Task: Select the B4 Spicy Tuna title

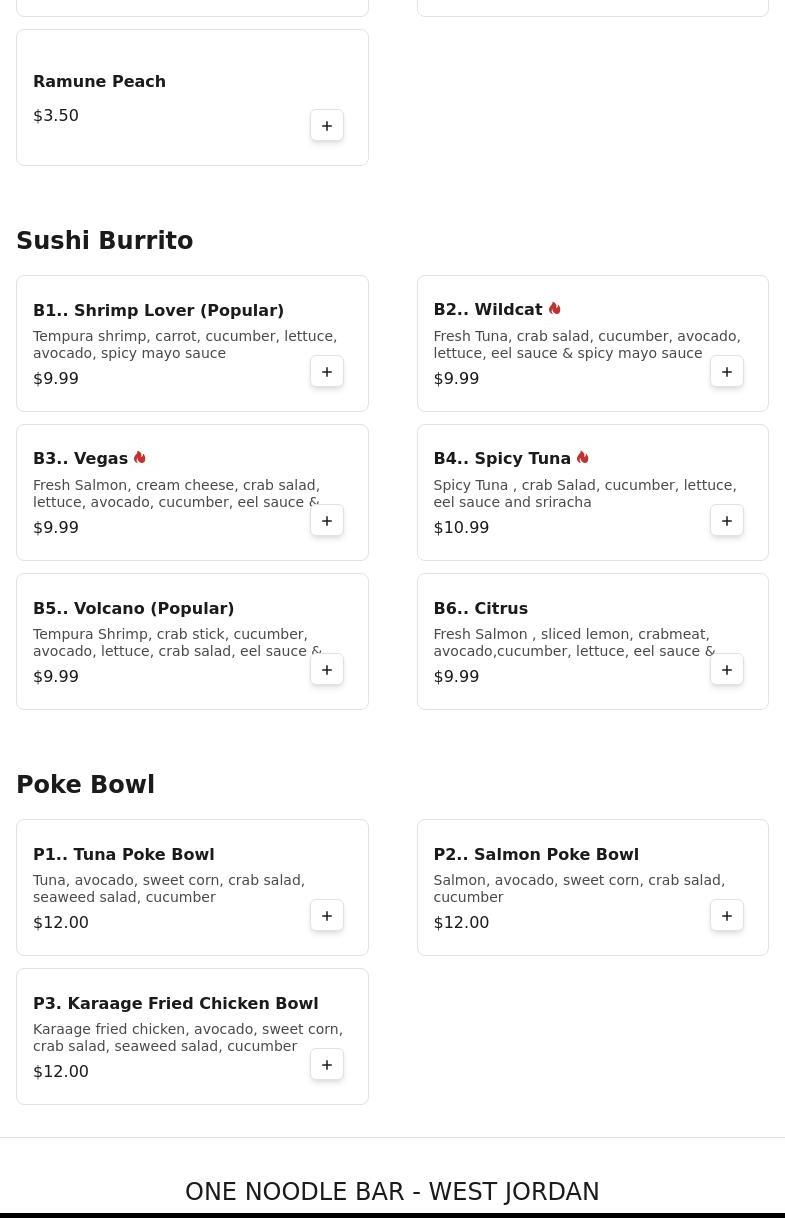Action: coord(501,459)
